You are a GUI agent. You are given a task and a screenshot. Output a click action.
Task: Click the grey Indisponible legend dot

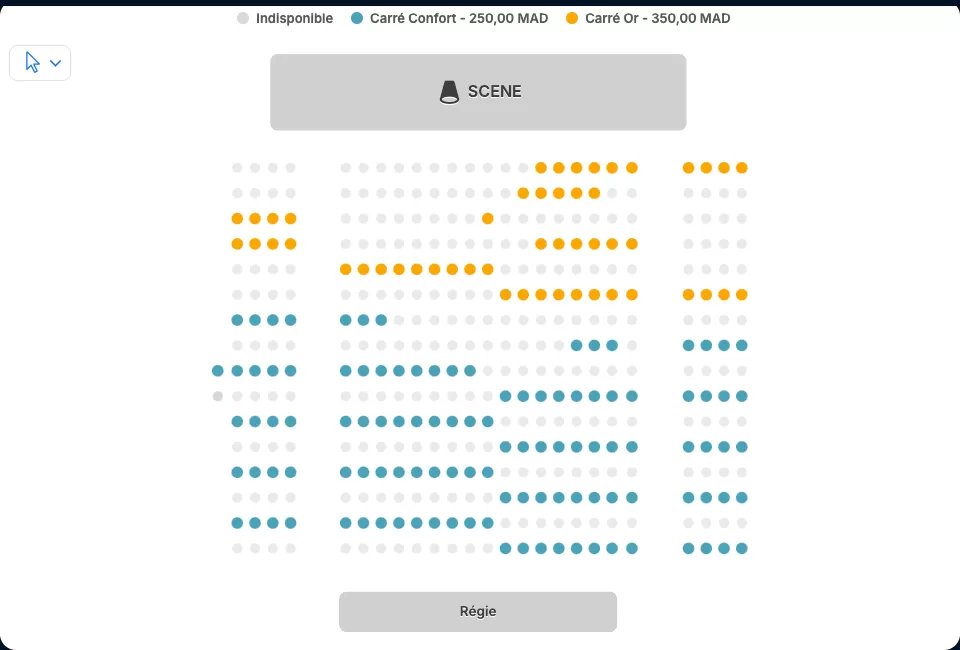coord(243,18)
